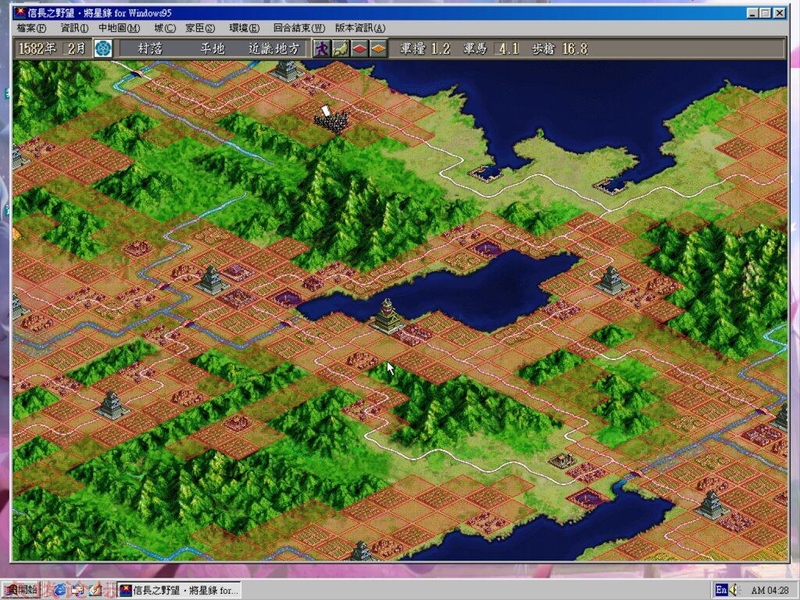
Task: Maximize the 信長之野望 game window
Action: 765,13
